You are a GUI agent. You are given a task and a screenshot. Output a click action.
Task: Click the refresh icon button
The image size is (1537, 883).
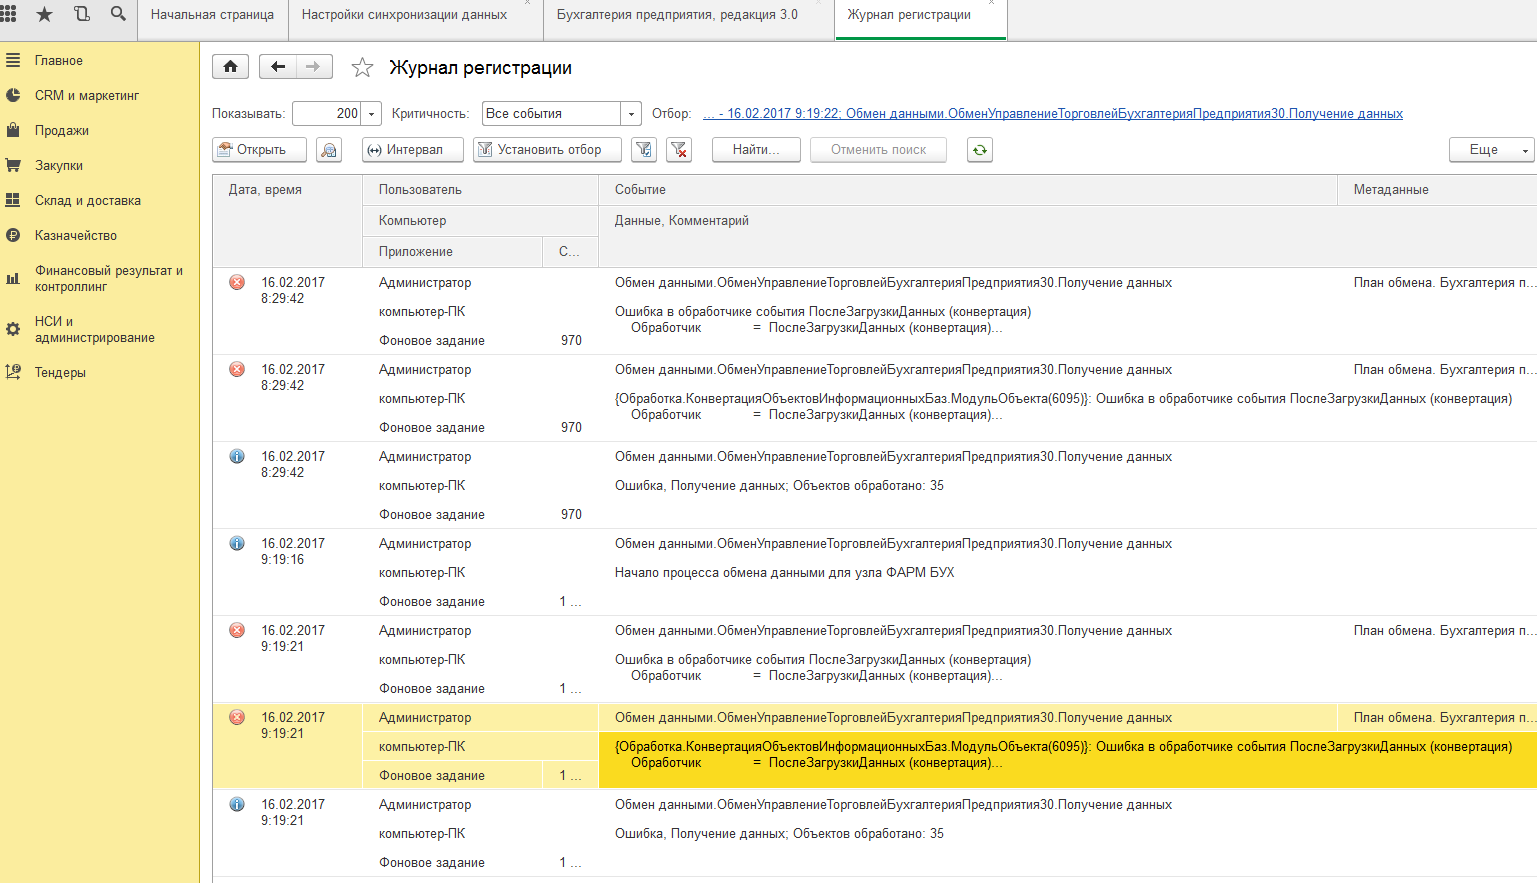click(x=979, y=150)
